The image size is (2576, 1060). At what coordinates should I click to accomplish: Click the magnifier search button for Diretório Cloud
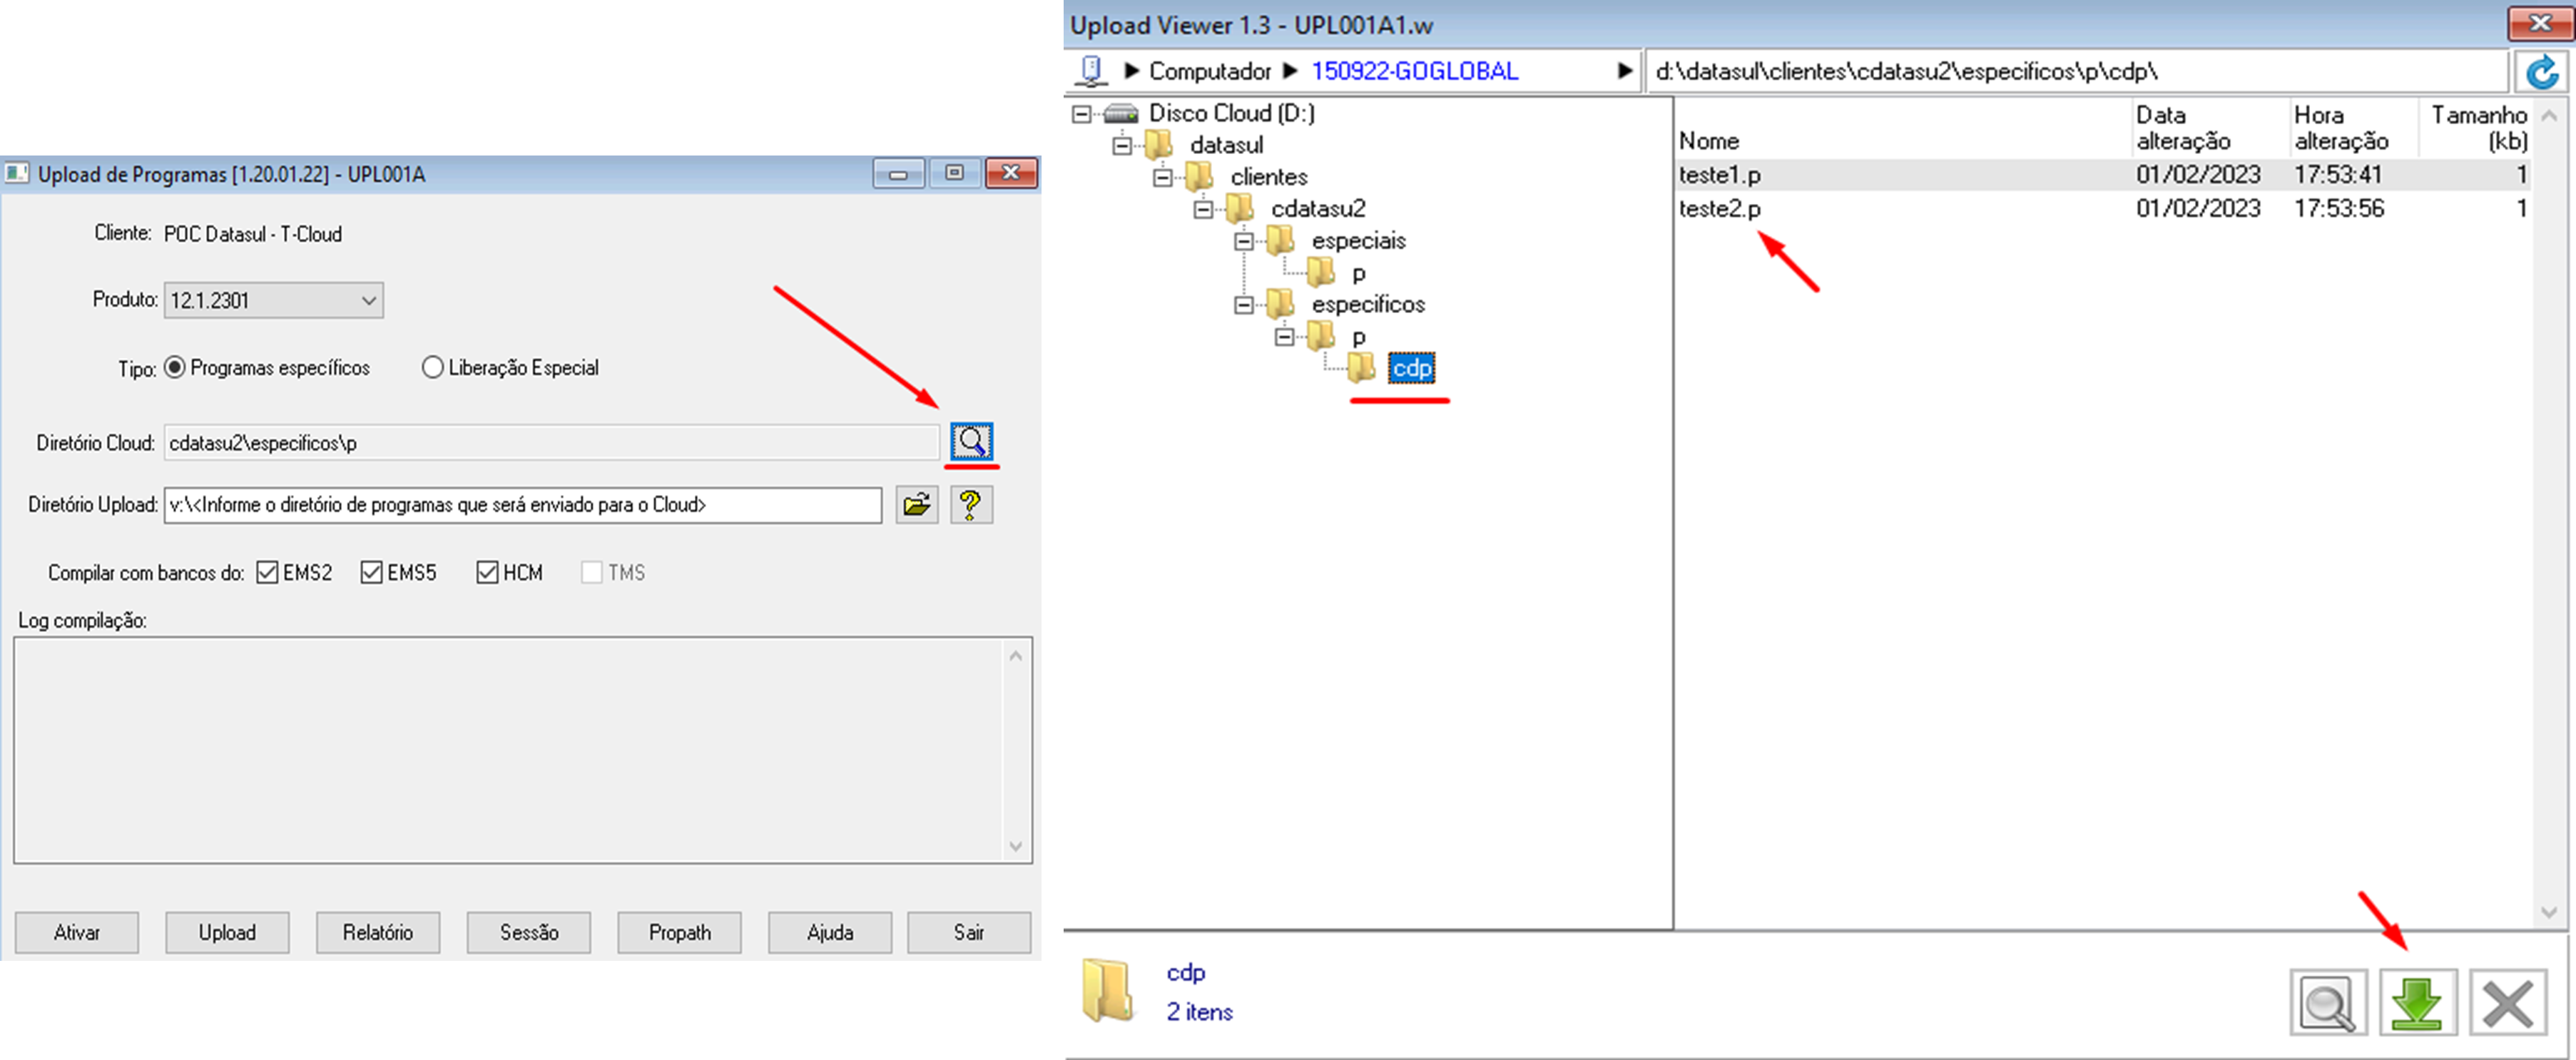tap(971, 441)
